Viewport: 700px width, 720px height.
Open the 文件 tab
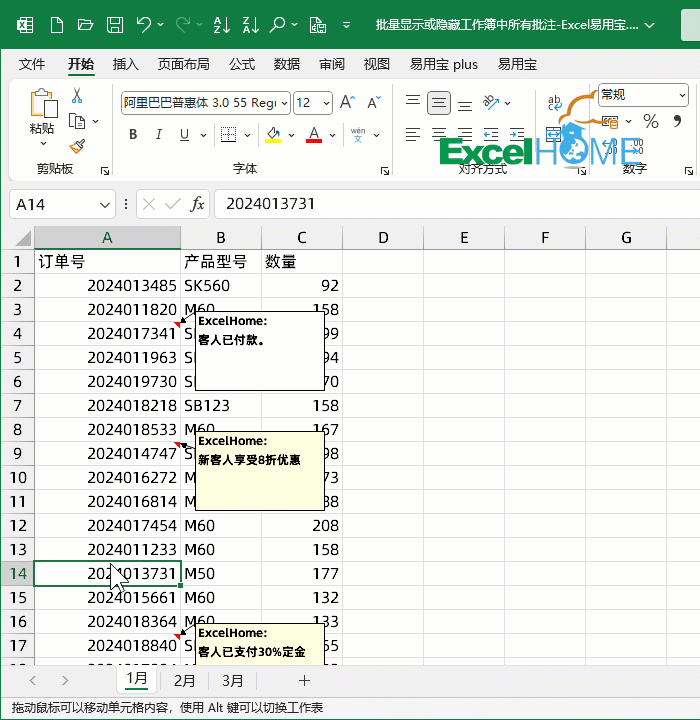coord(32,64)
